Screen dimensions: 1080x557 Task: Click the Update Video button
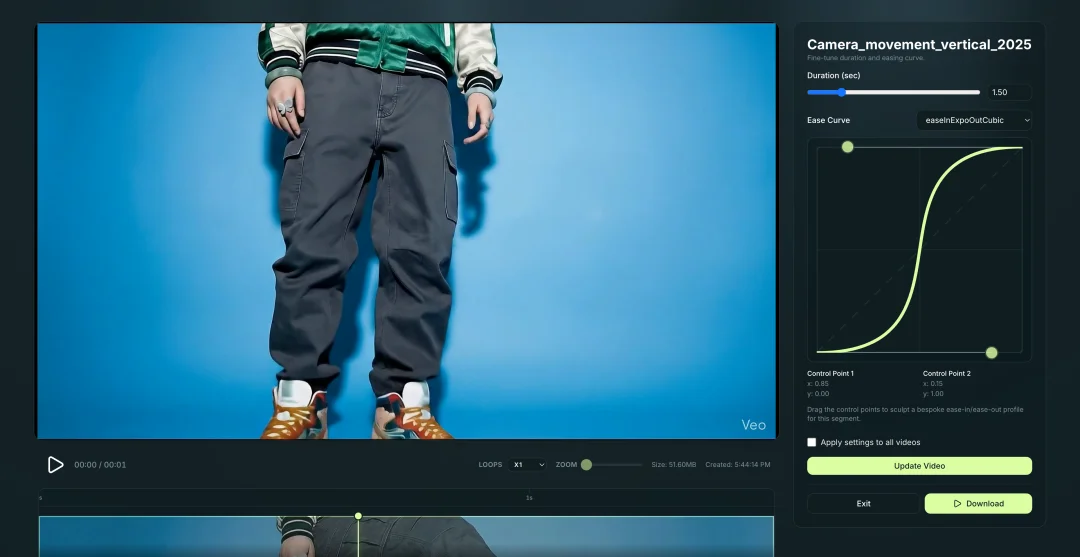[x=919, y=466]
